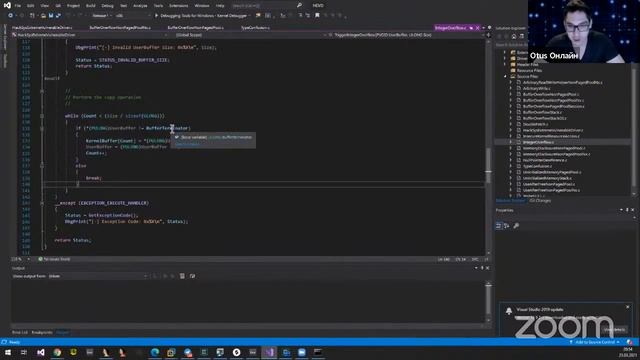Click the editor vertical scrollbar thumb

tap(488, 165)
